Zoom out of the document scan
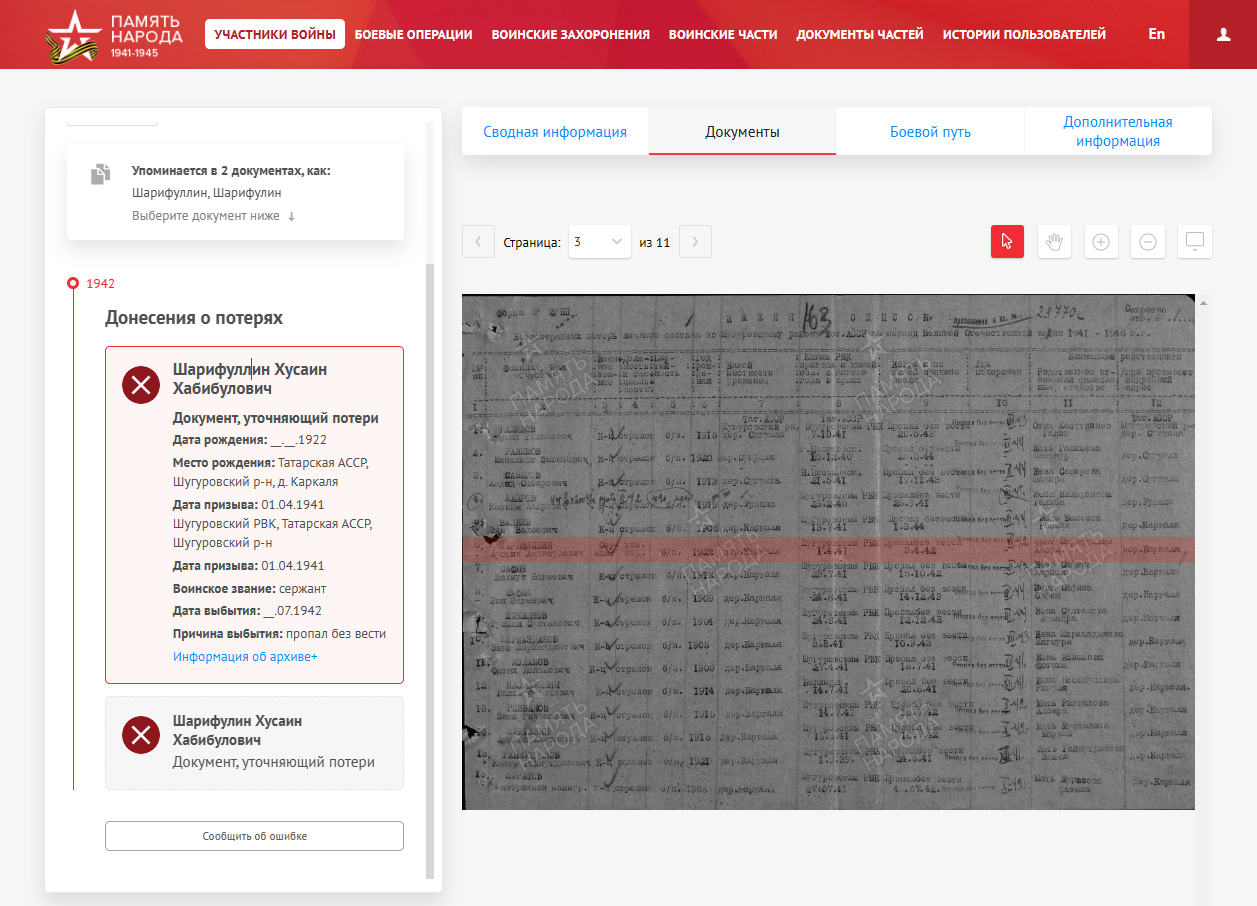 [x=1148, y=242]
